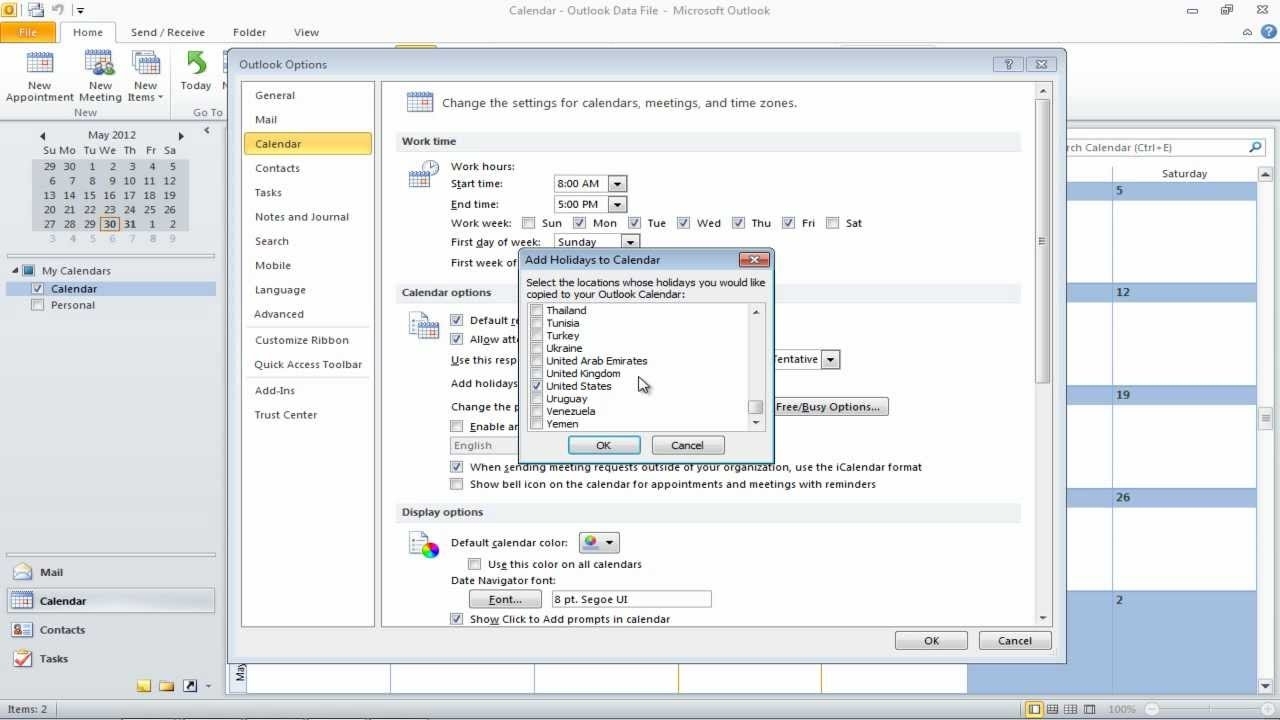Image resolution: width=1280 pixels, height=720 pixels.
Task: Minimize the ribbon with the caret icon
Action: (x=1248, y=32)
